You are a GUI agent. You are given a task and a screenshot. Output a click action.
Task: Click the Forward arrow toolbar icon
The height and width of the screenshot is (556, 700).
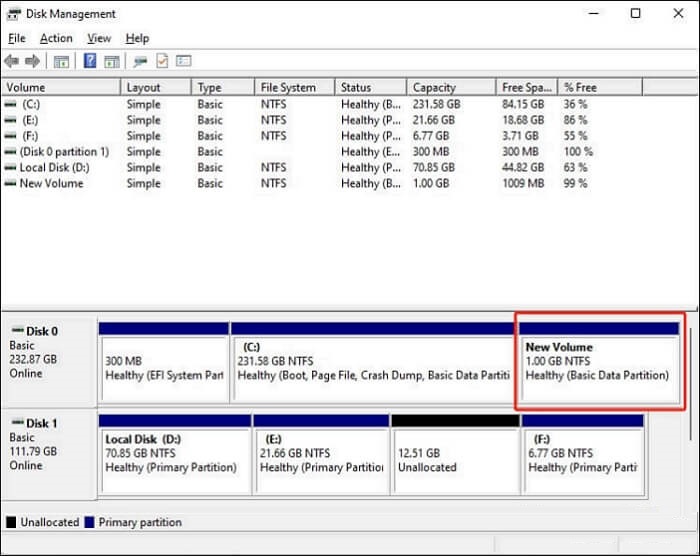click(32, 61)
